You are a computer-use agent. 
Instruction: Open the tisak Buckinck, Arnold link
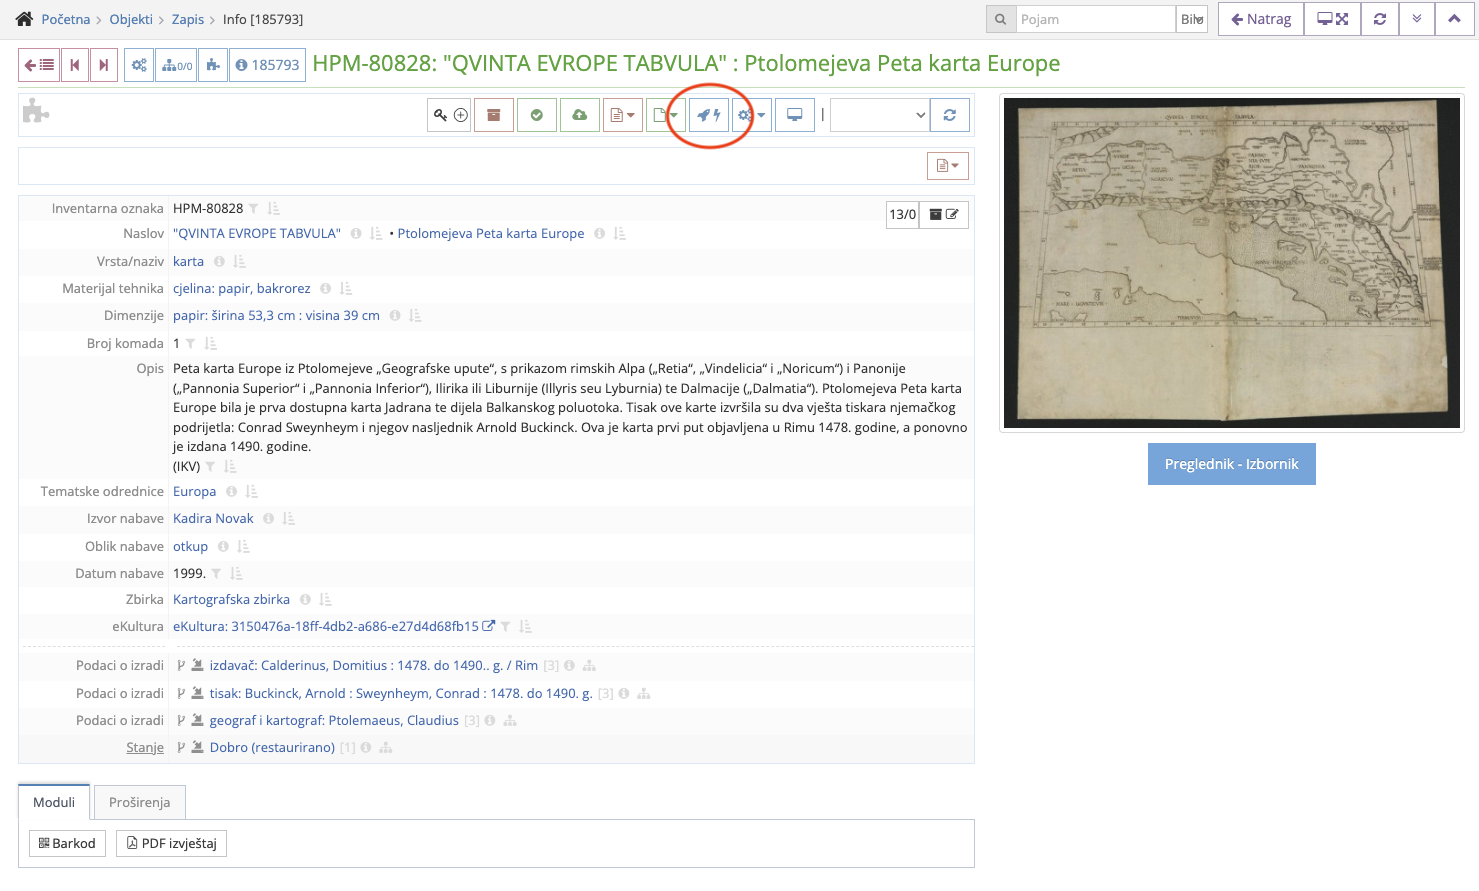401,693
